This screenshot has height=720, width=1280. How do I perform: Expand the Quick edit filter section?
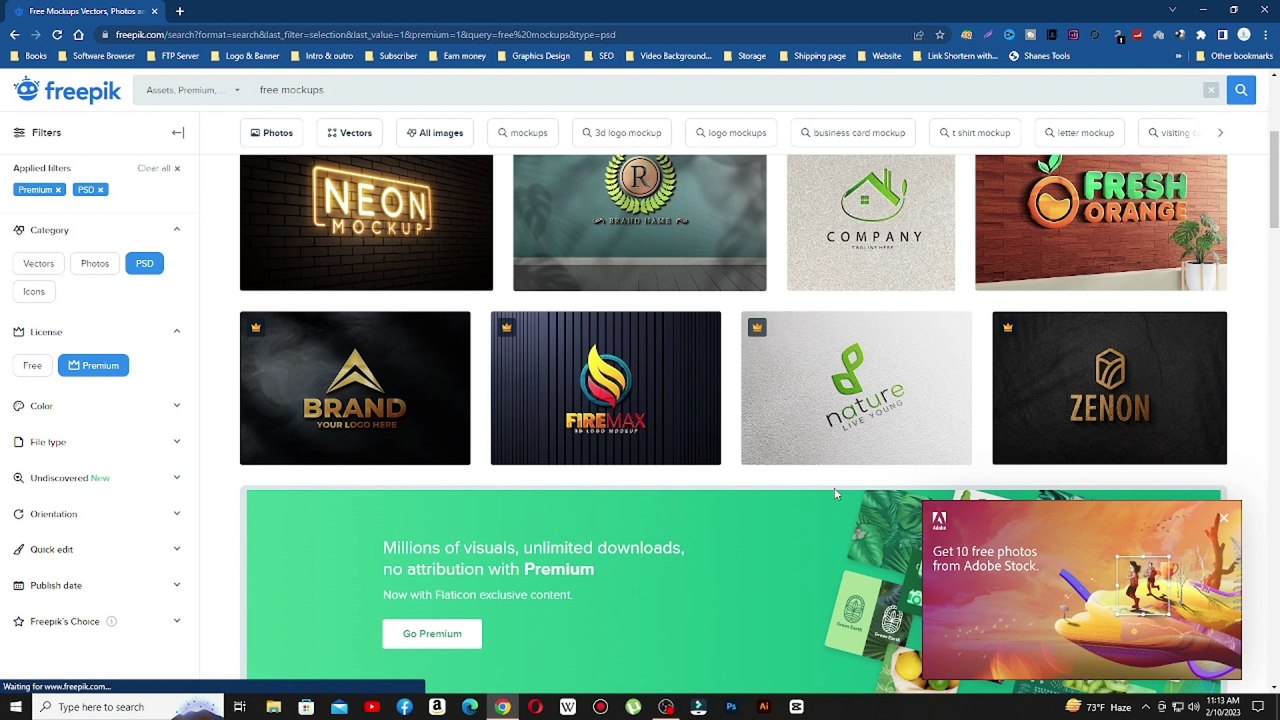(177, 549)
